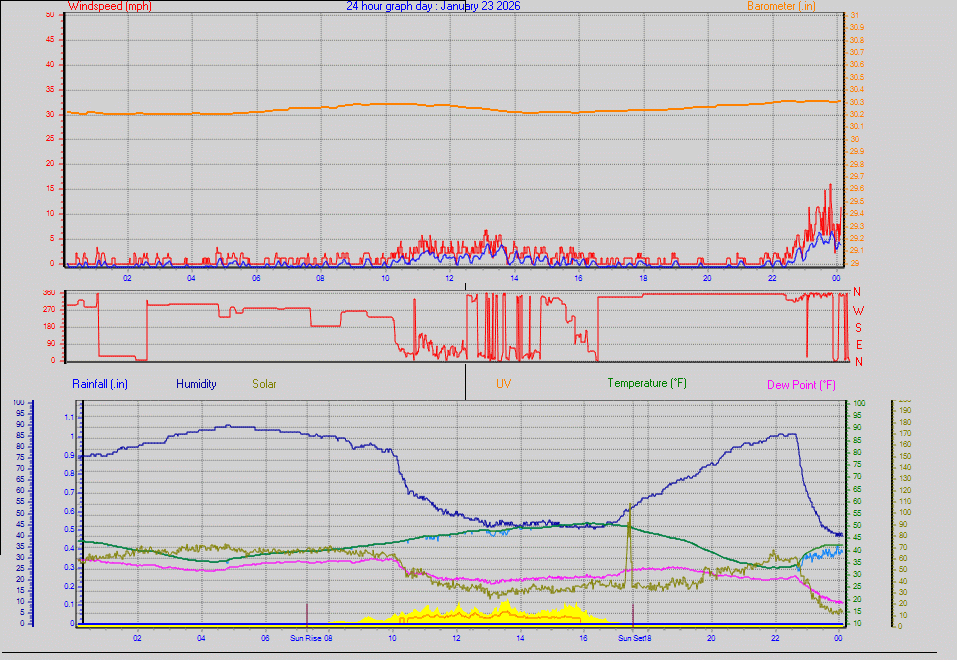Click the orange barometer line
957x660 pixels.
(x=400, y=104)
